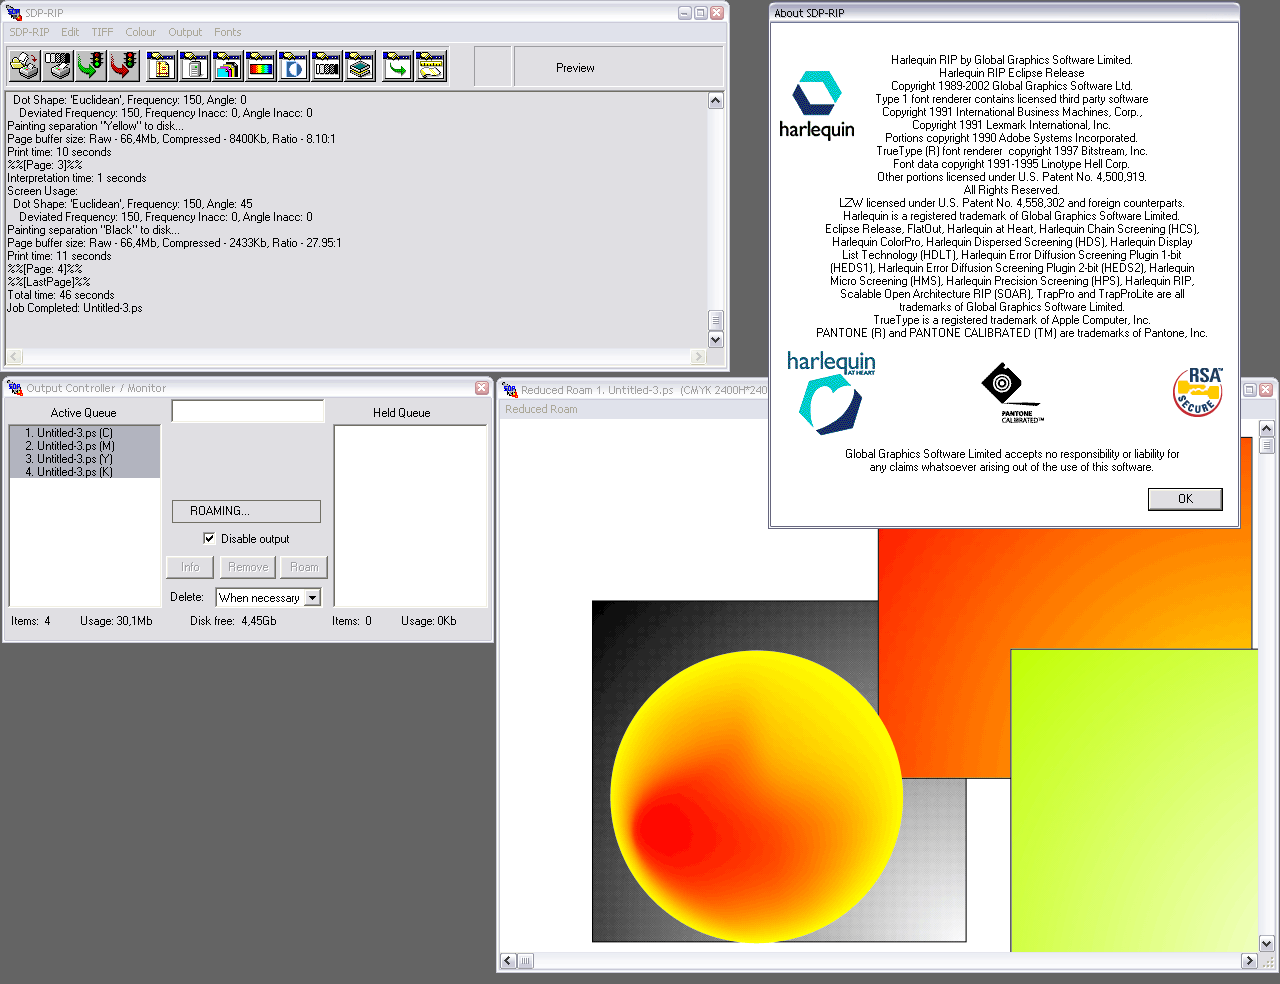This screenshot has height=984, width=1280.
Task: Click 'Total time: 46 seconds' log line
Action: [x=61, y=295]
